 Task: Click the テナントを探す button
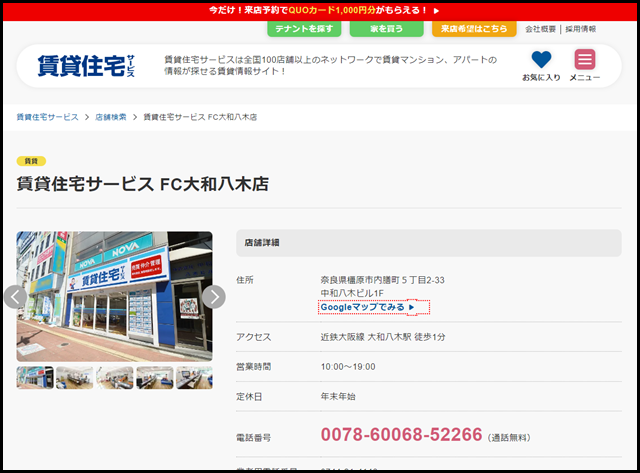pos(304,29)
